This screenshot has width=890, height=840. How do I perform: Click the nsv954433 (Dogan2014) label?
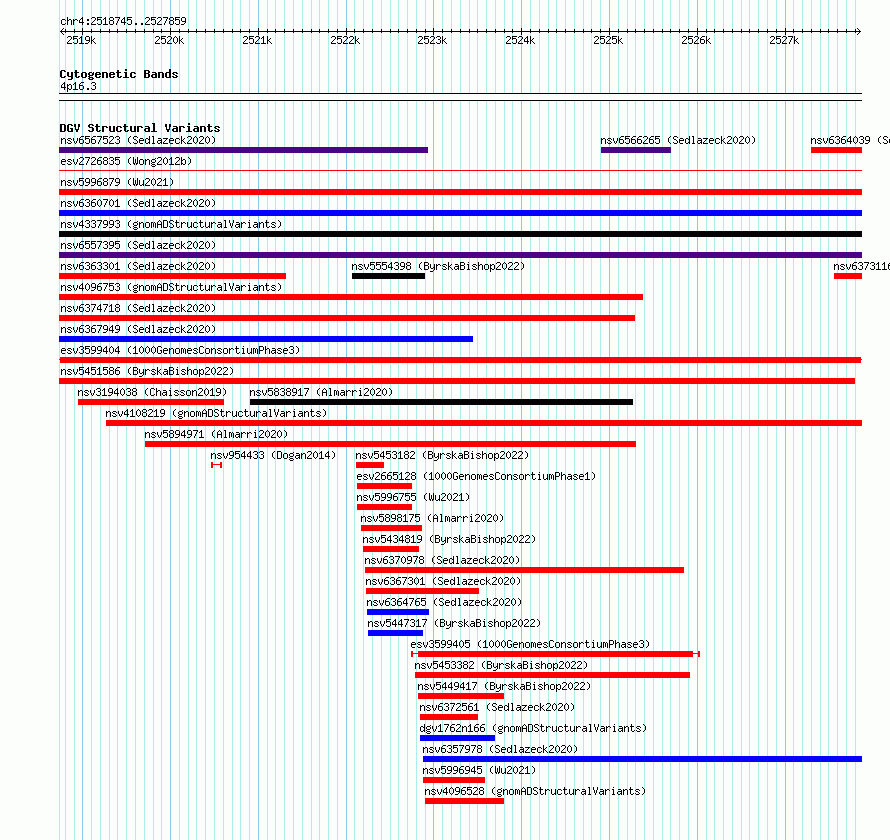point(273,455)
